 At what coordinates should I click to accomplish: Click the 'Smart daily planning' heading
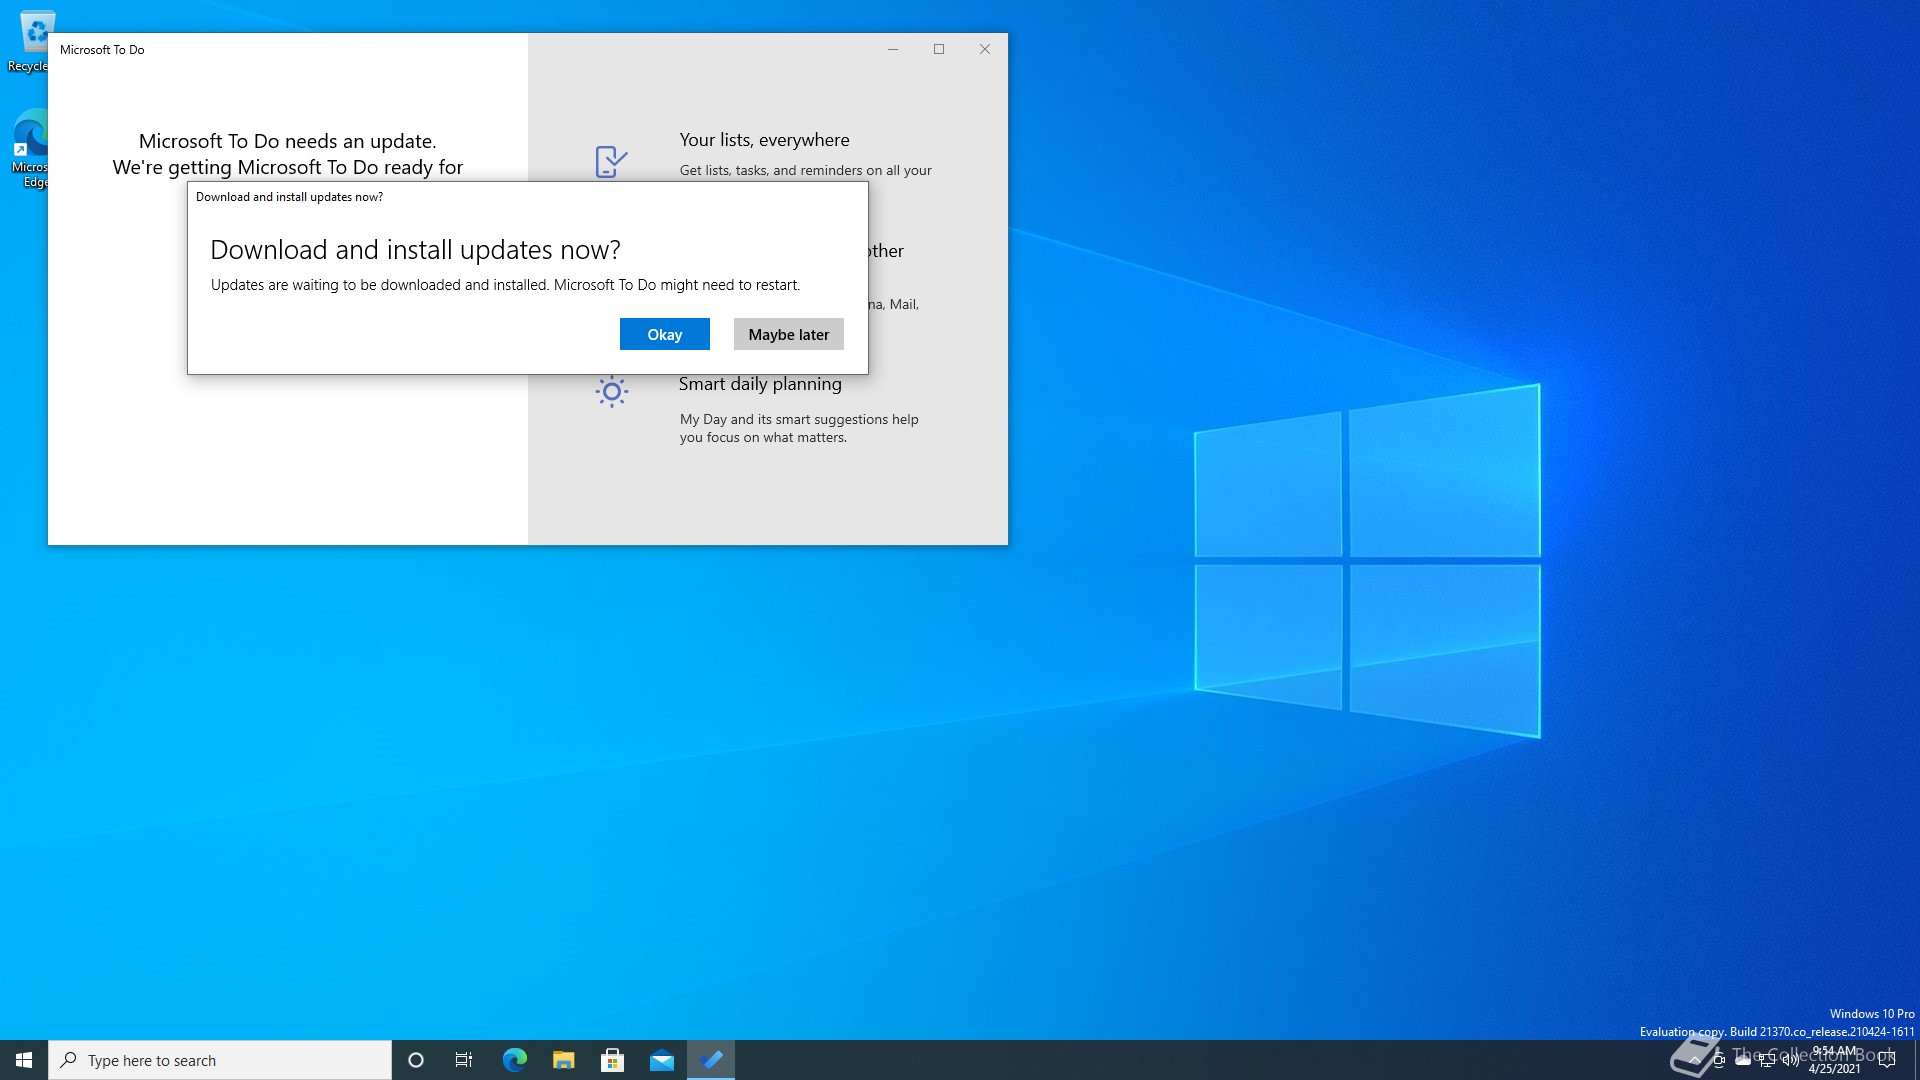coord(760,384)
